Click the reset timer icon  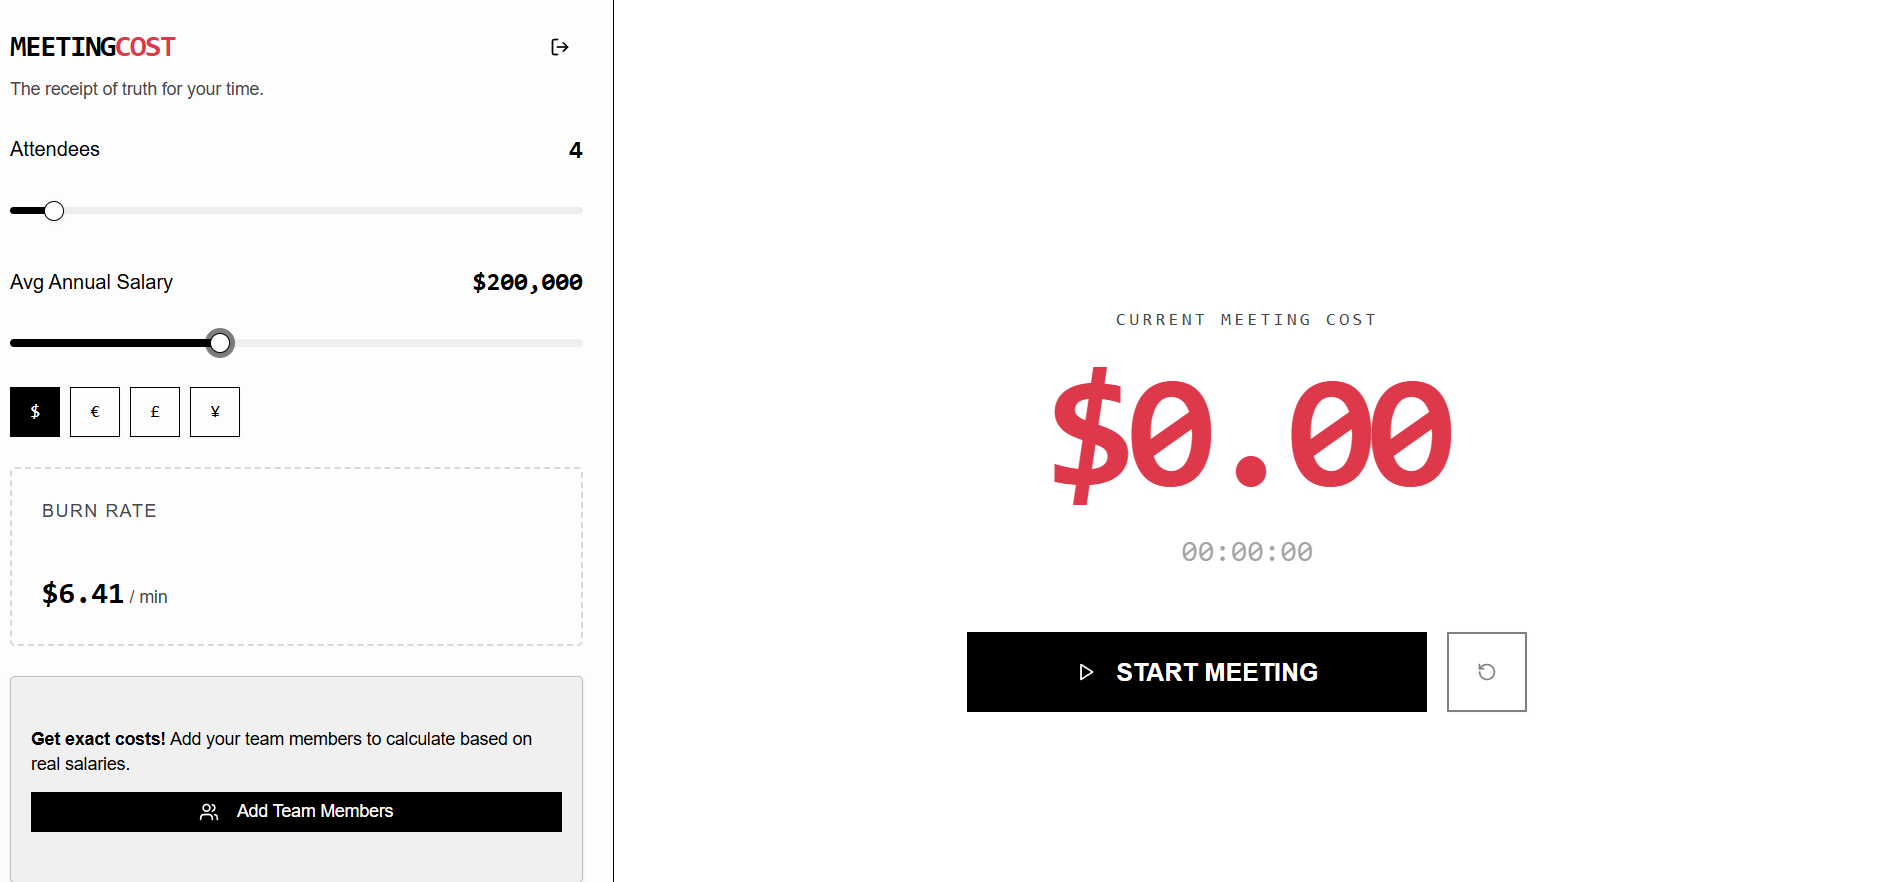point(1486,672)
